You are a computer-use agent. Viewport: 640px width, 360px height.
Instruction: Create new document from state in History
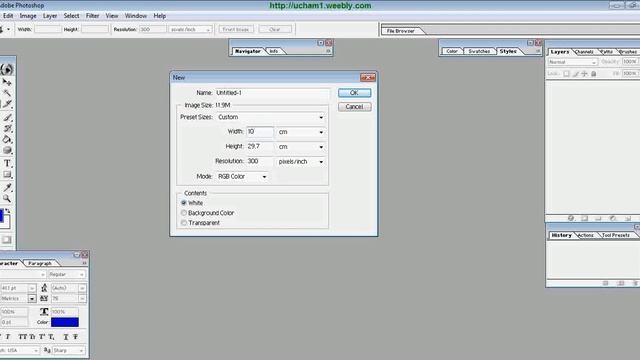(606, 283)
